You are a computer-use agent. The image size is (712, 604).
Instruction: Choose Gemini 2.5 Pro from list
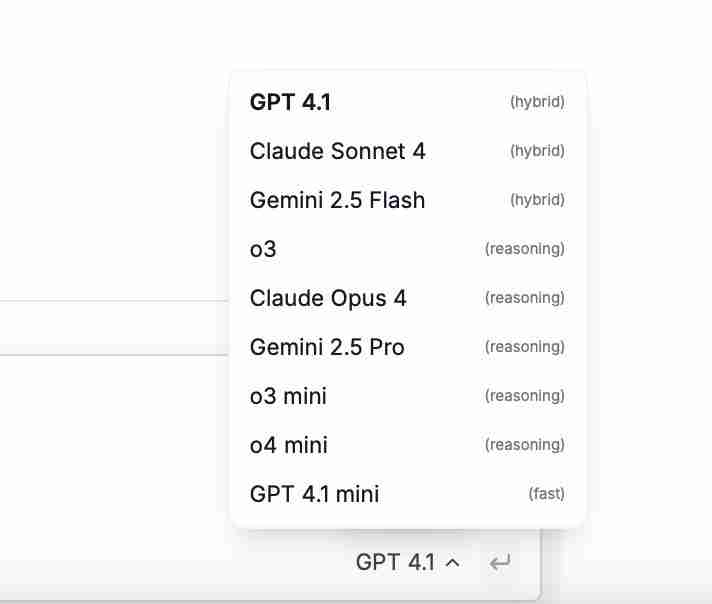point(327,347)
